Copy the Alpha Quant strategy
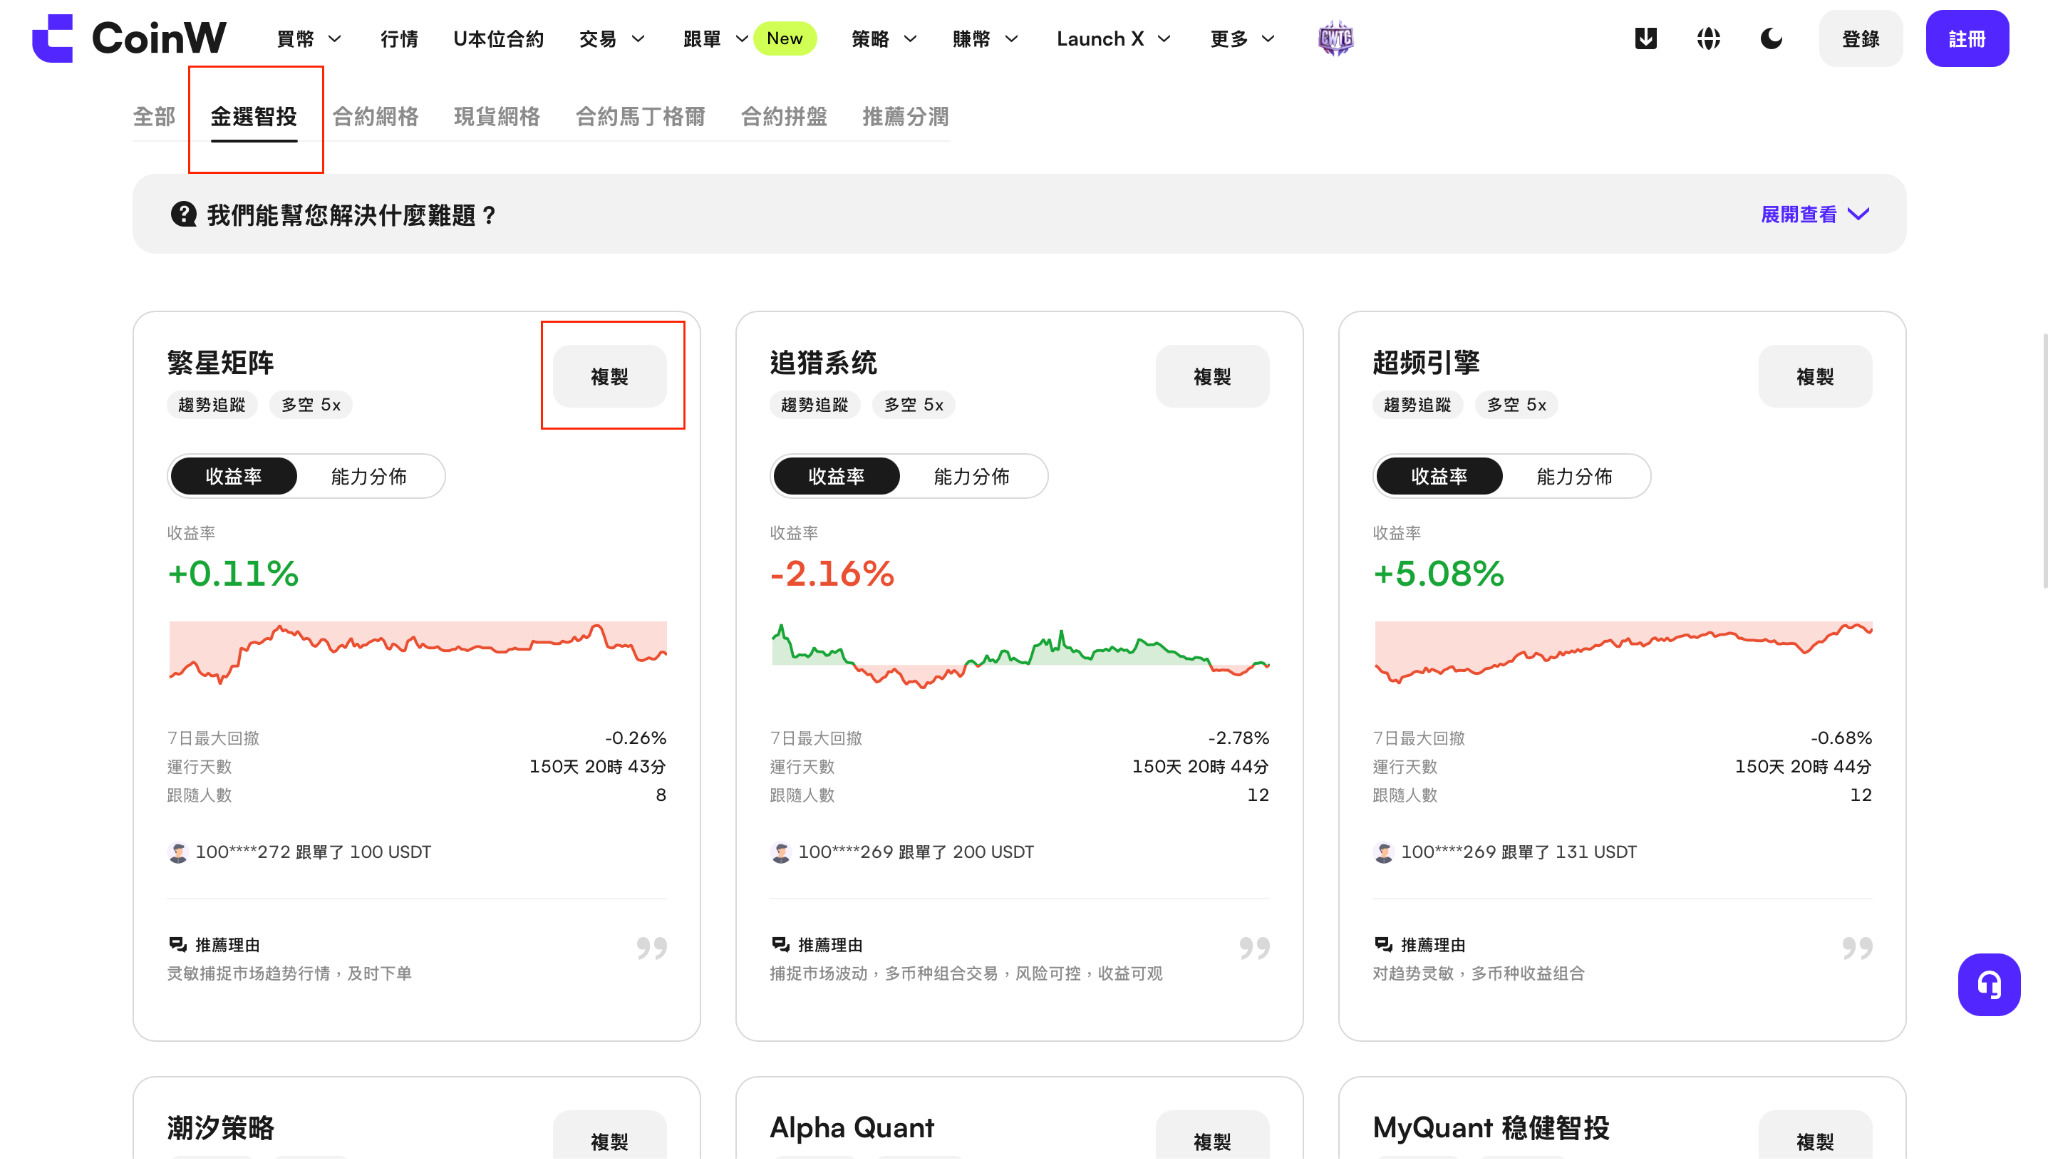2048x1159 pixels. click(x=1213, y=1136)
